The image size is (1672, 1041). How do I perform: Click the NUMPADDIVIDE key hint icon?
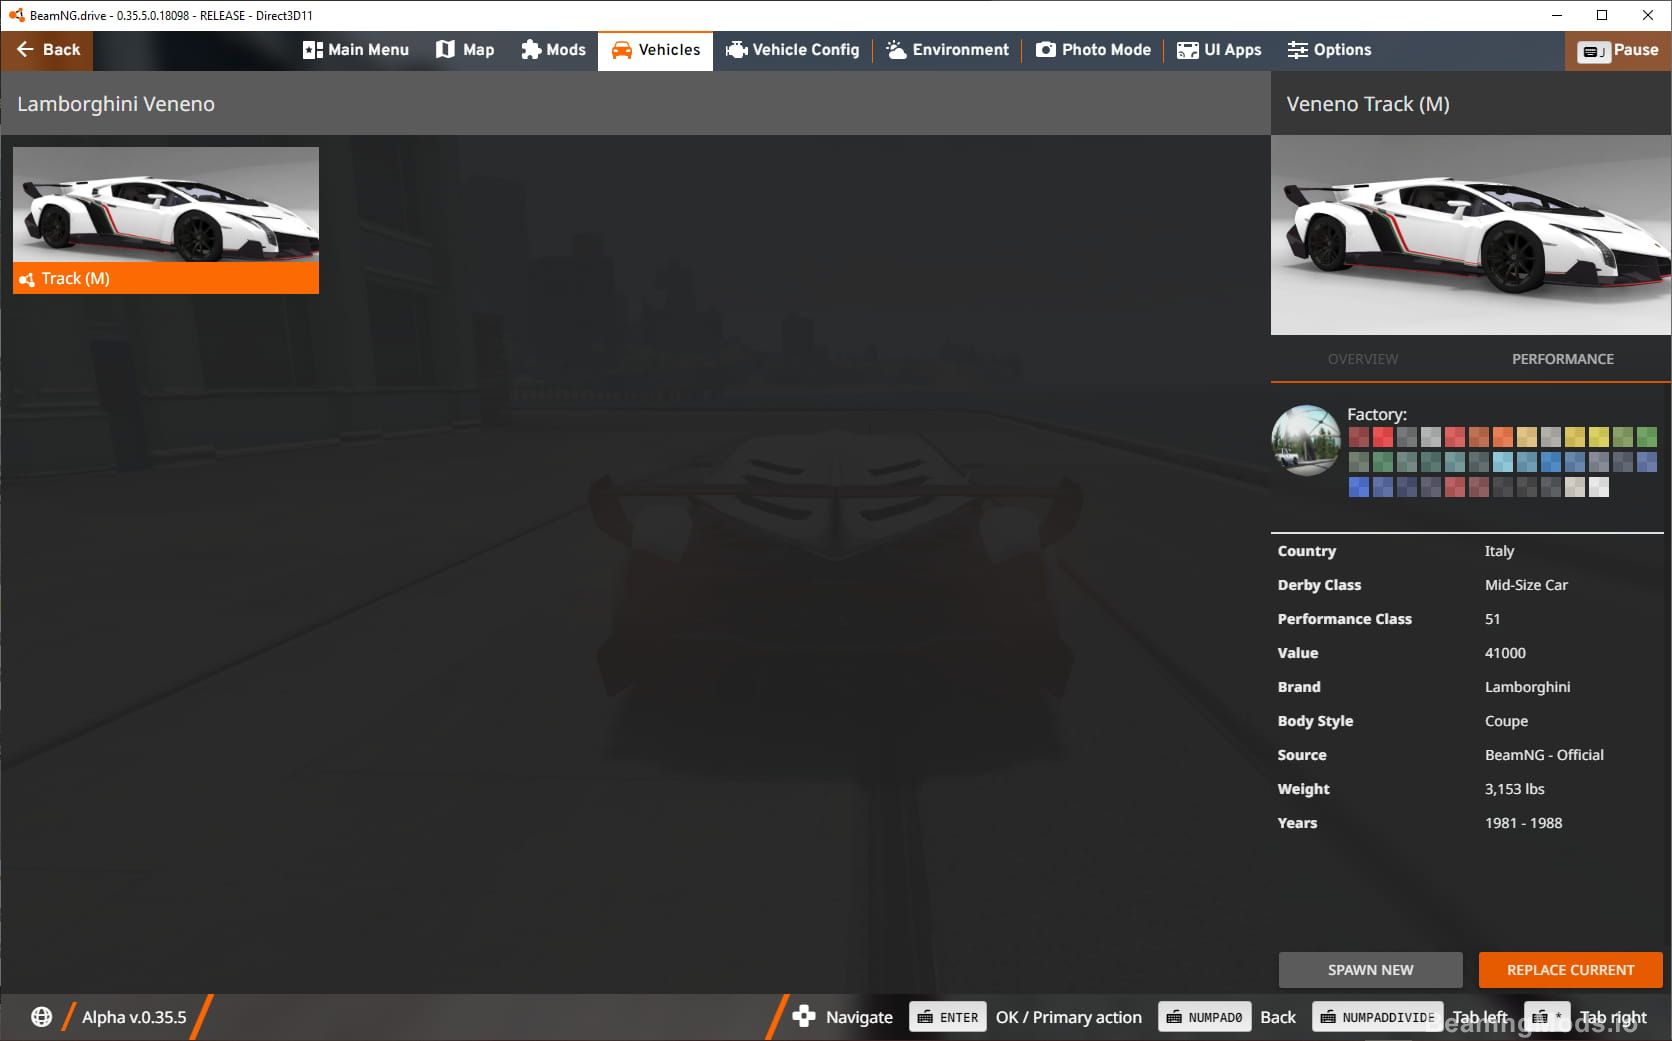[x=1377, y=1017]
